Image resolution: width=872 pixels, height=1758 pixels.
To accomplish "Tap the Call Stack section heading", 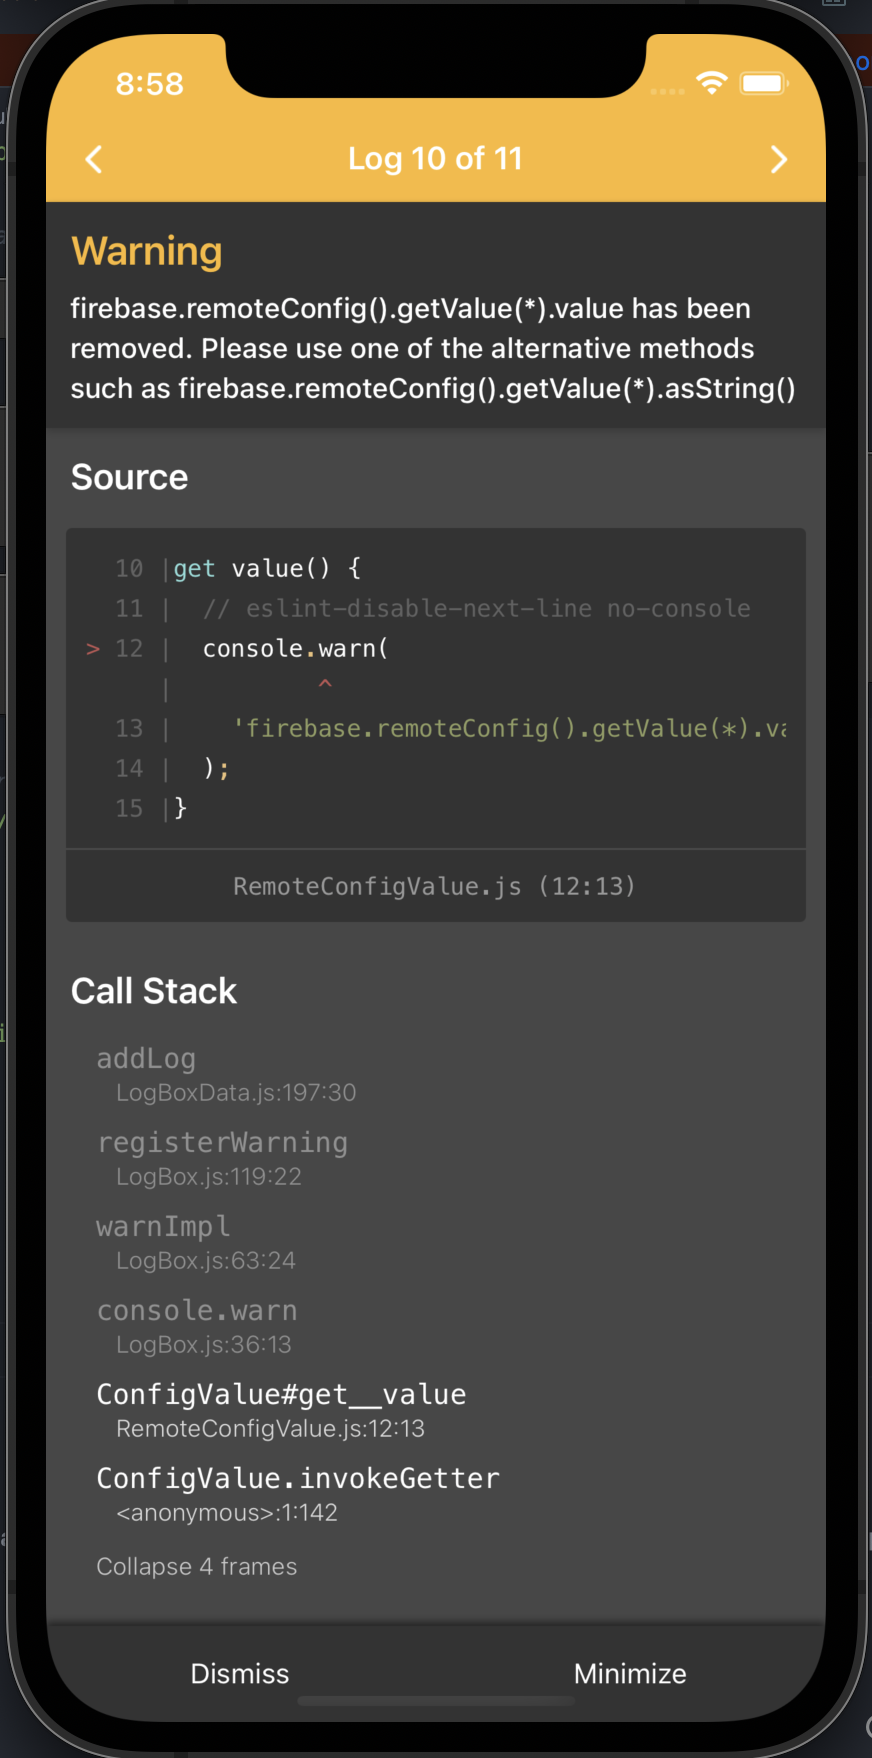I will pos(154,991).
